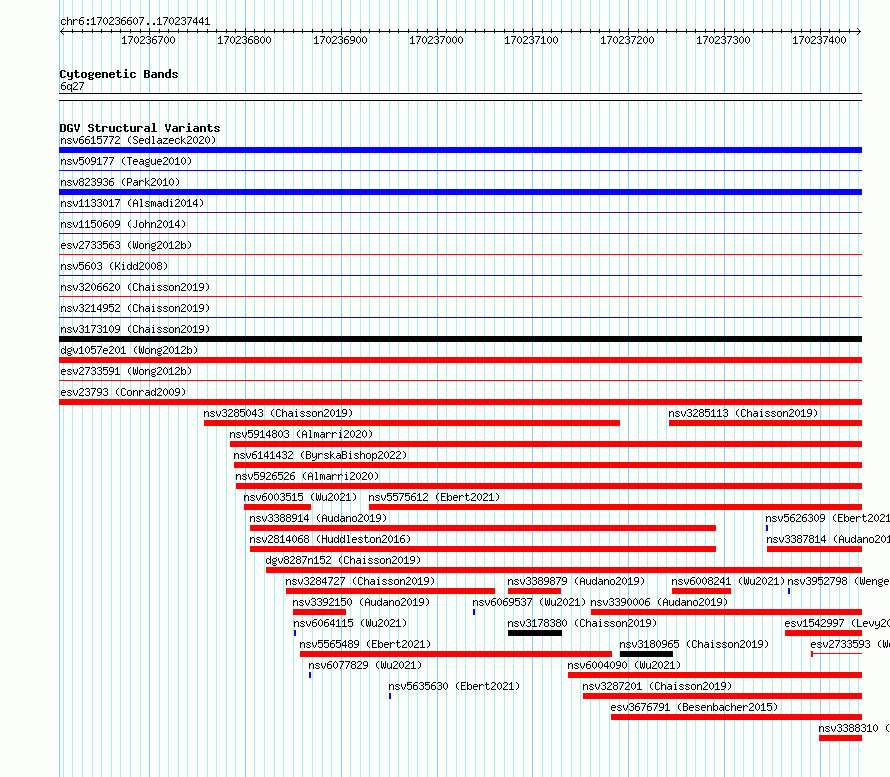This screenshot has width=890, height=777.
Task: Click ruler position 170237400
Action: coord(819,40)
